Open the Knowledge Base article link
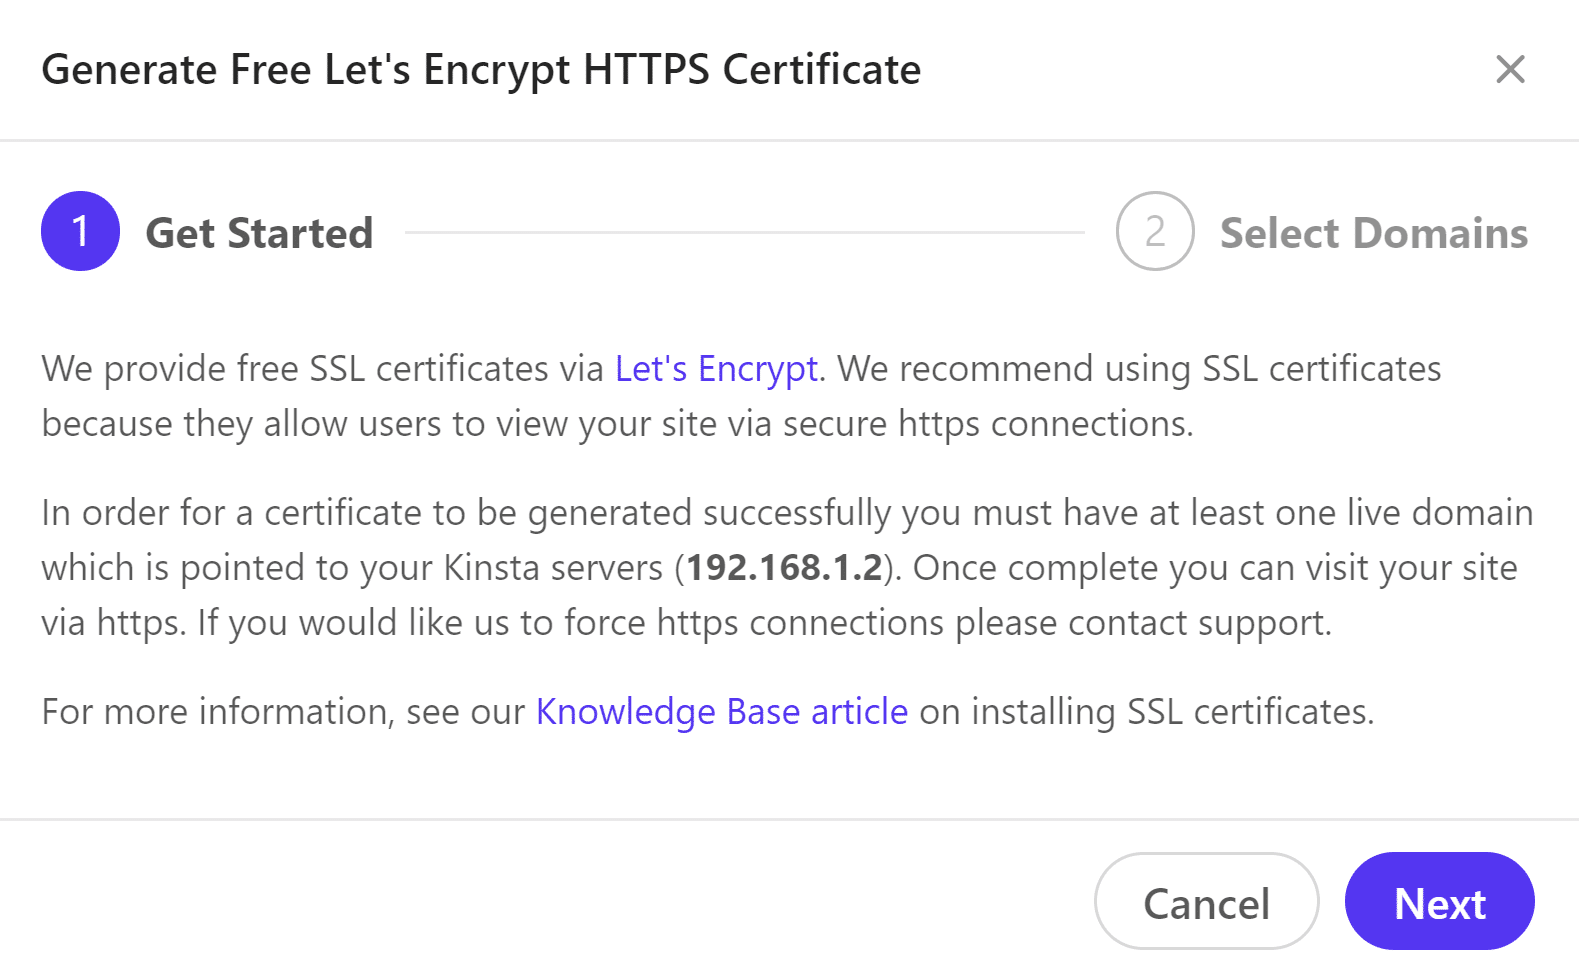1579x972 pixels. [721, 712]
